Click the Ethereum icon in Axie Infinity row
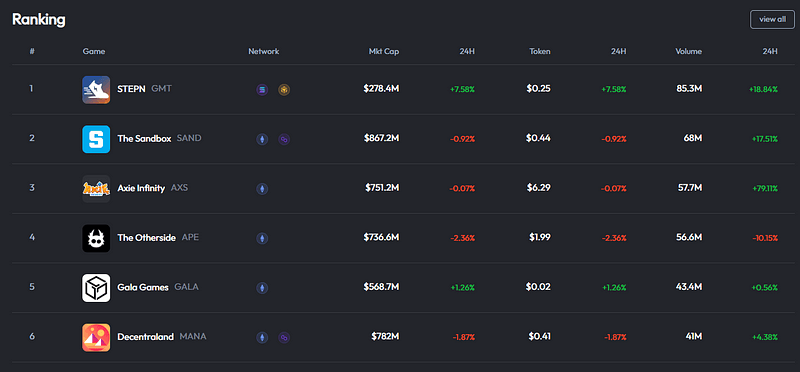800x372 pixels. click(x=262, y=189)
